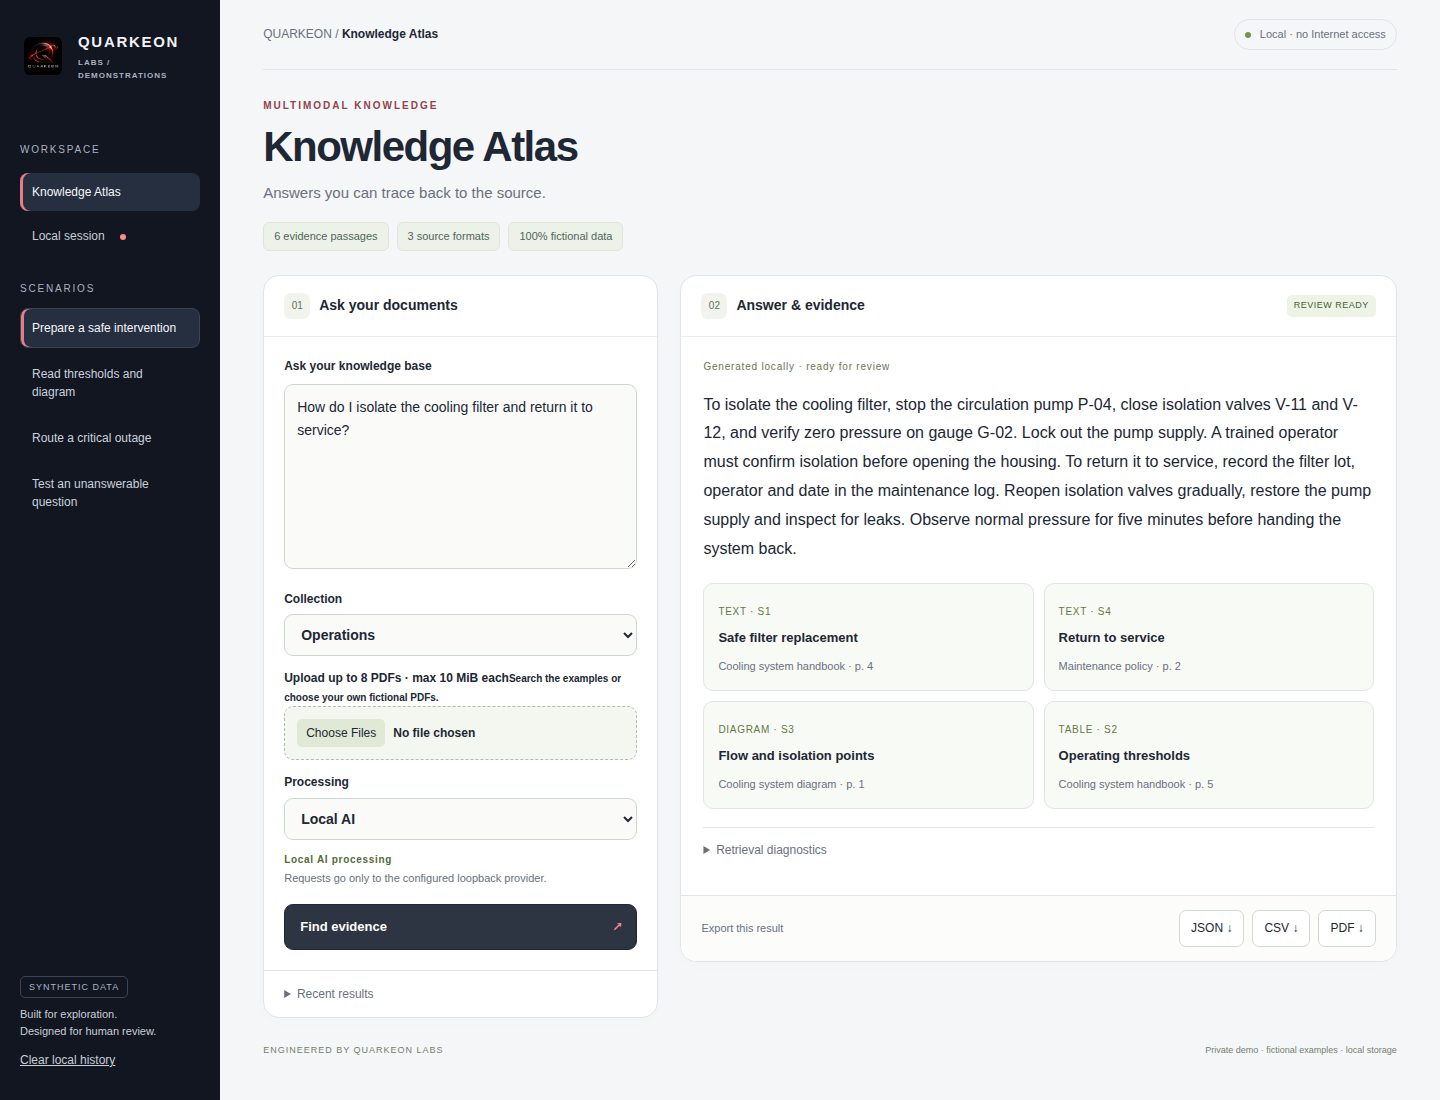Open the Operating thresholds evidence card
1440x1100 pixels.
[x=1208, y=755]
